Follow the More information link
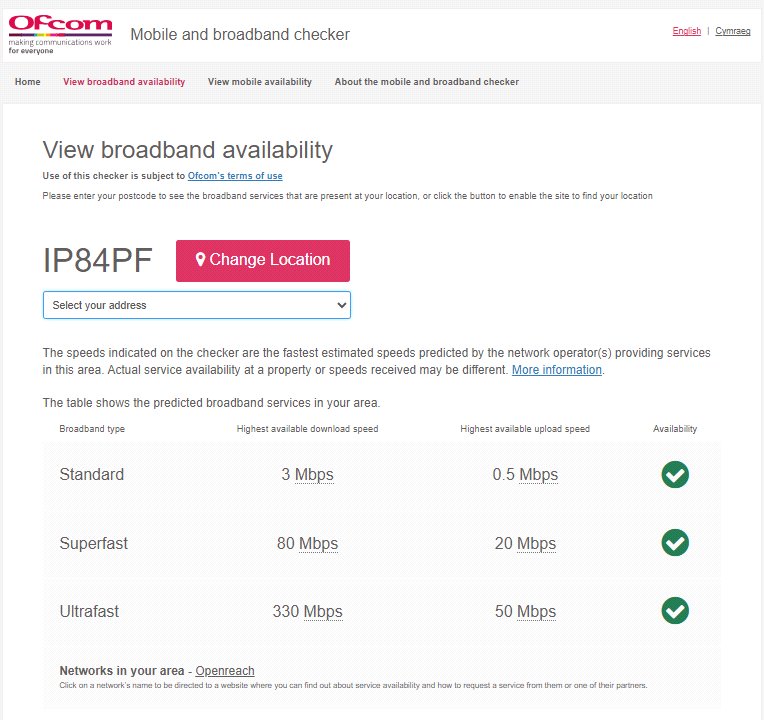 tap(556, 370)
